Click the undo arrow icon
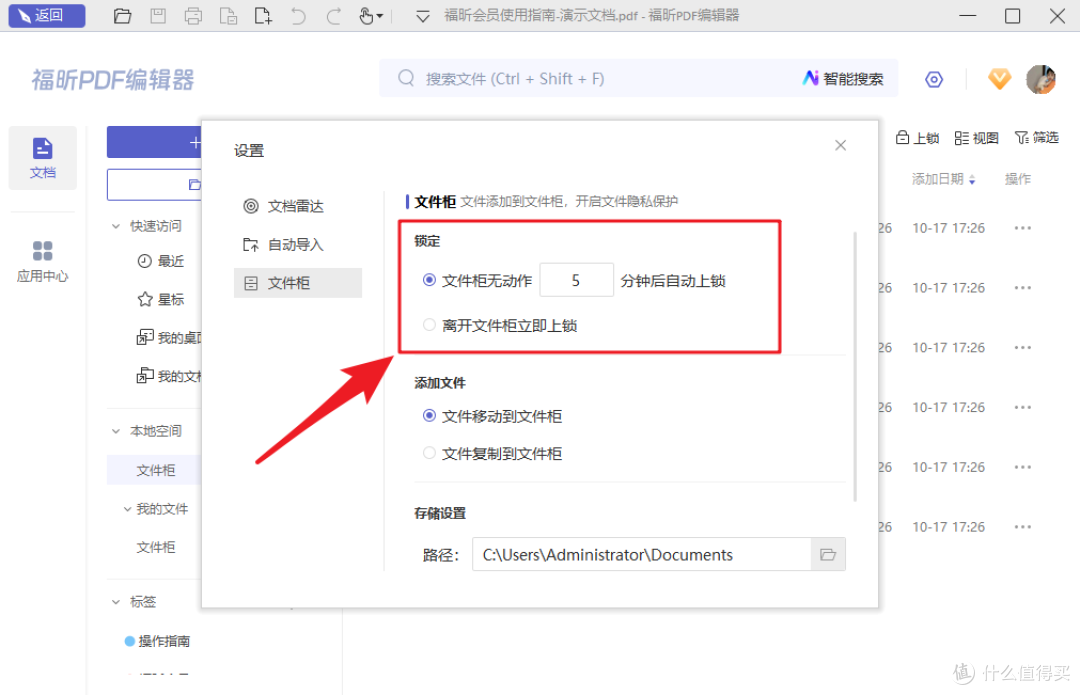This screenshot has height=695, width=1080. (x=298, y=15)
